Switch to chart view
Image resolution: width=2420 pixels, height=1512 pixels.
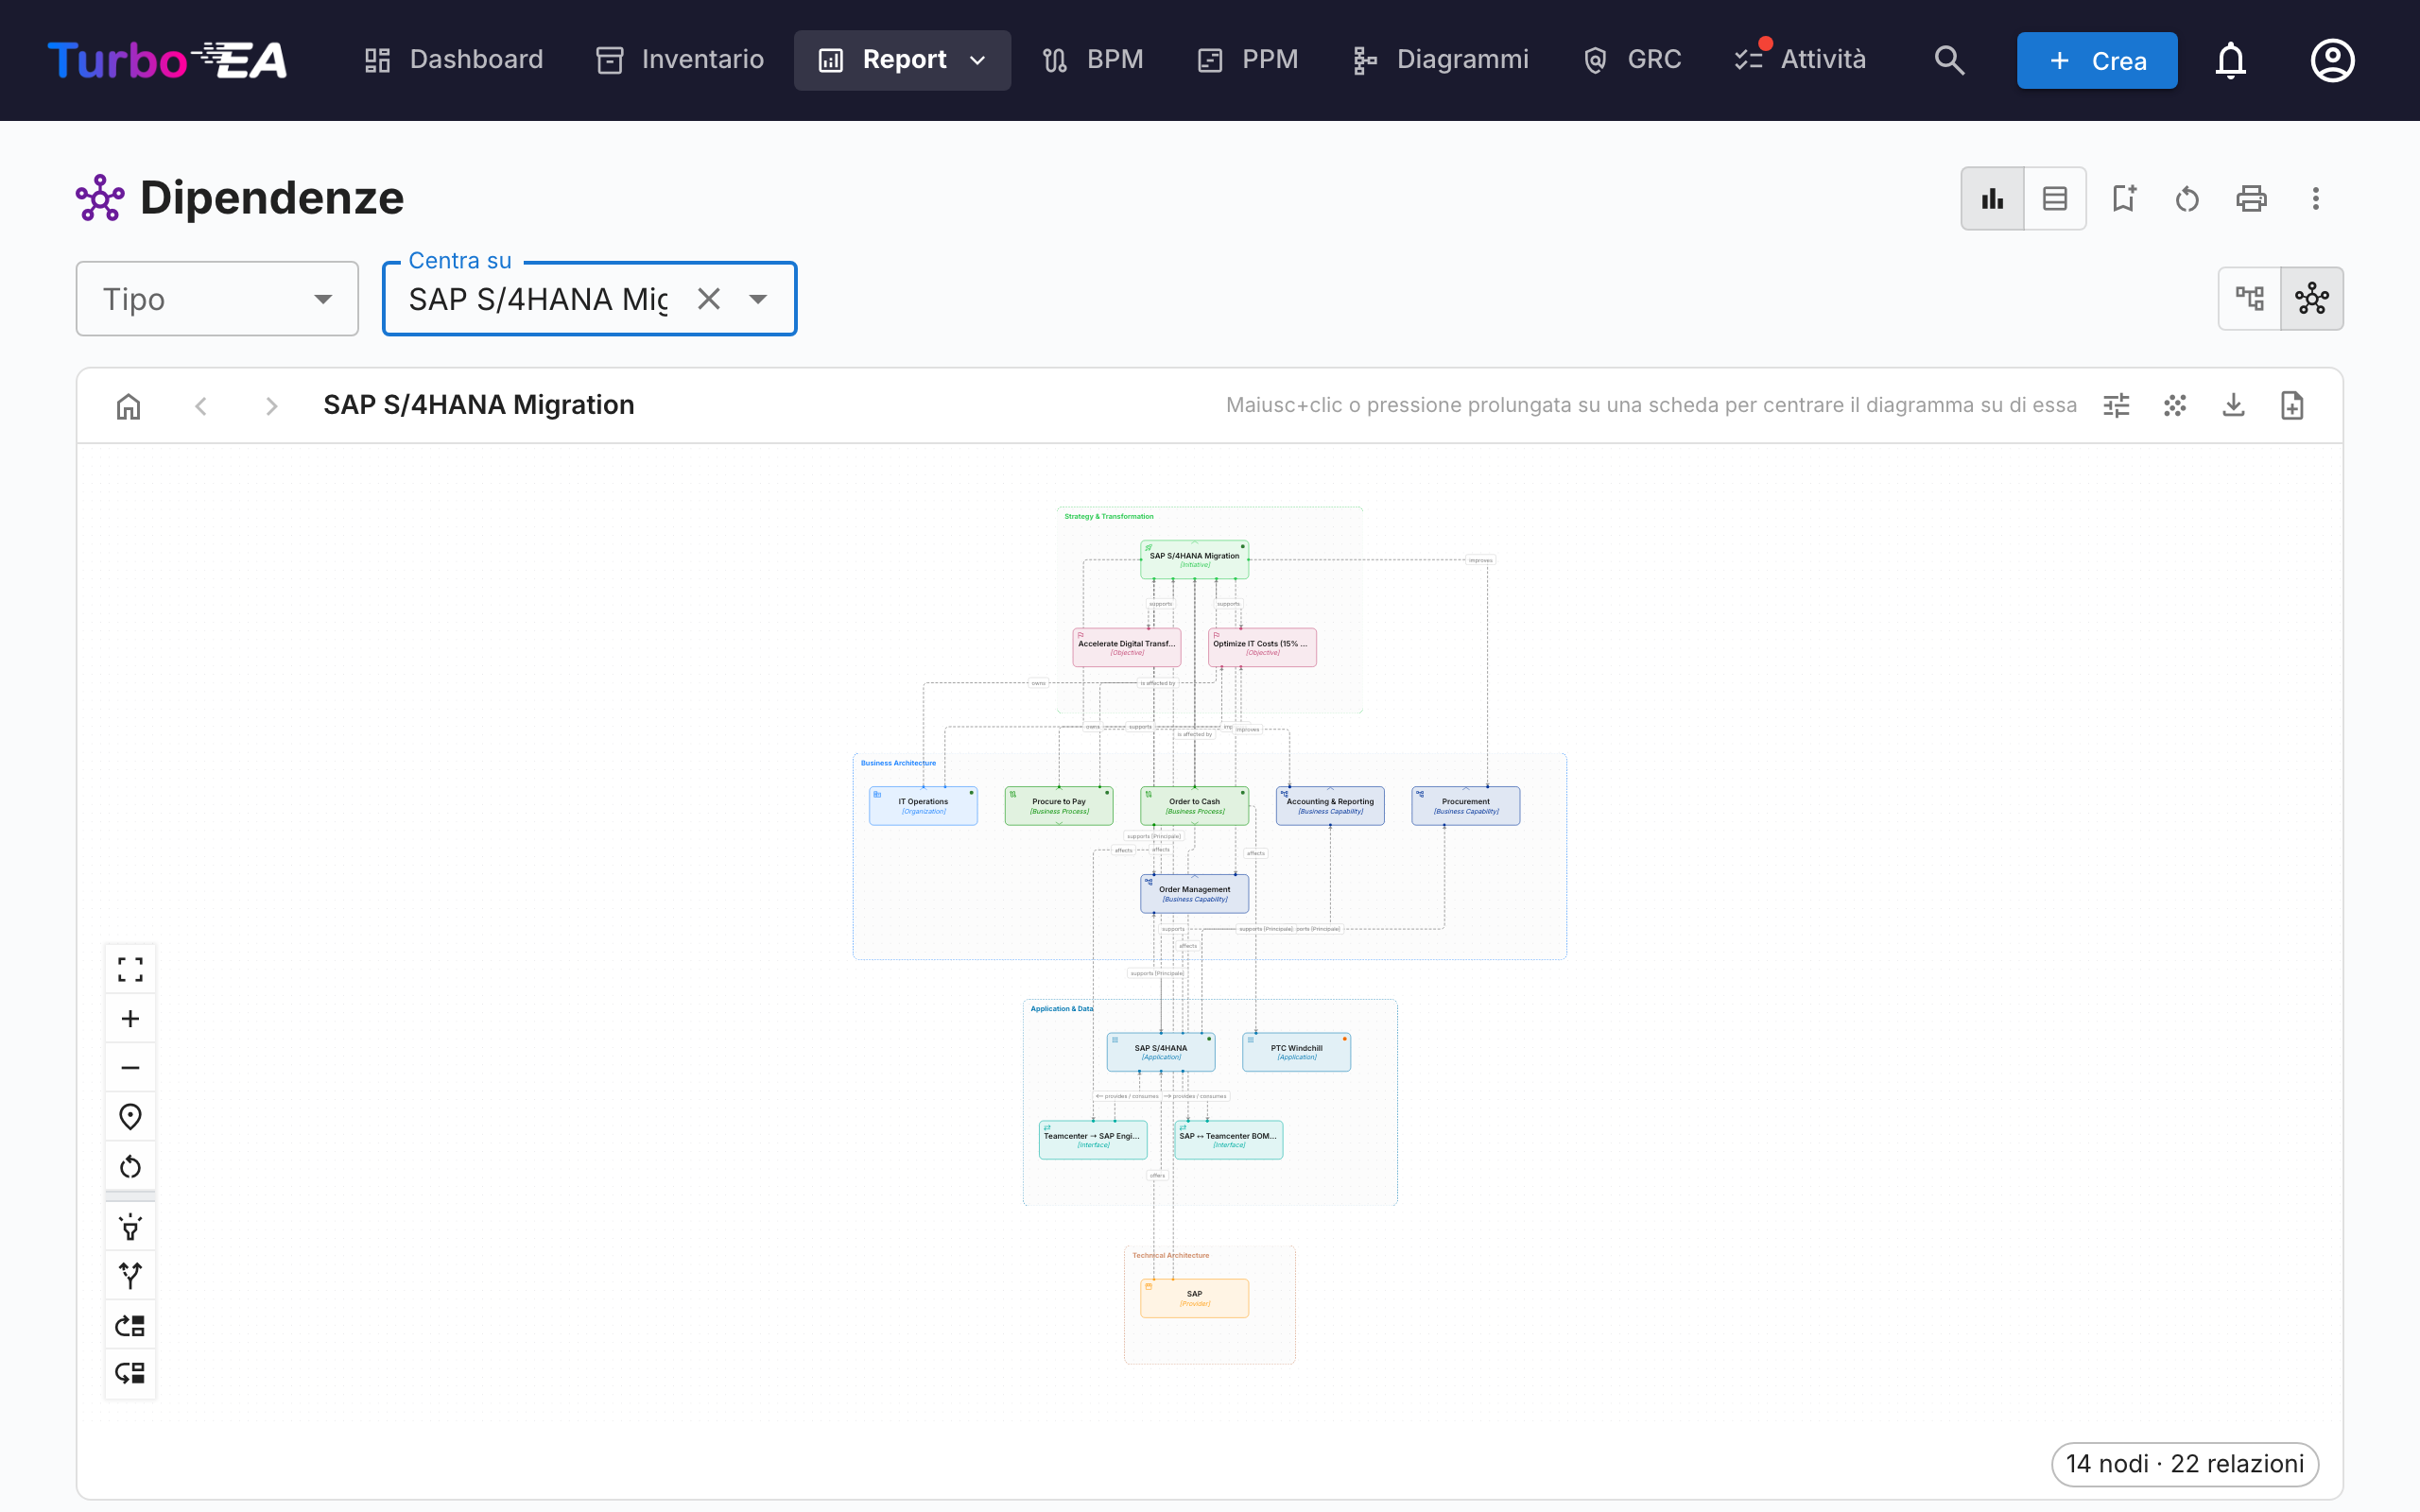1992,198
